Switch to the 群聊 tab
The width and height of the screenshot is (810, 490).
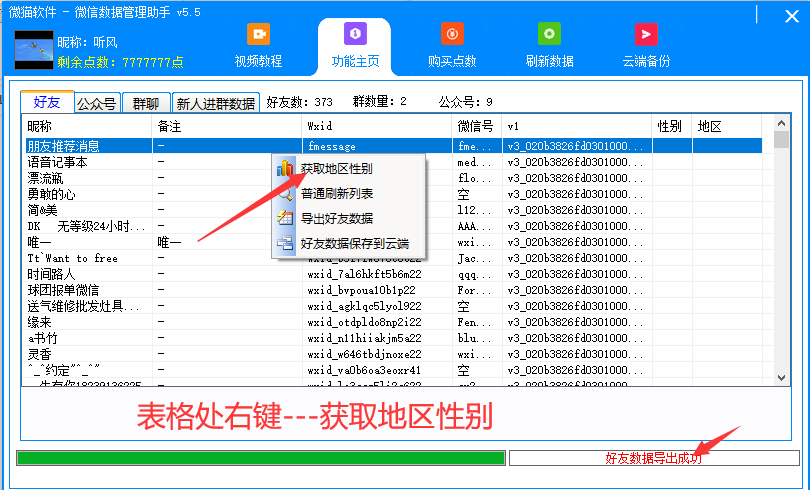point(146,103)
